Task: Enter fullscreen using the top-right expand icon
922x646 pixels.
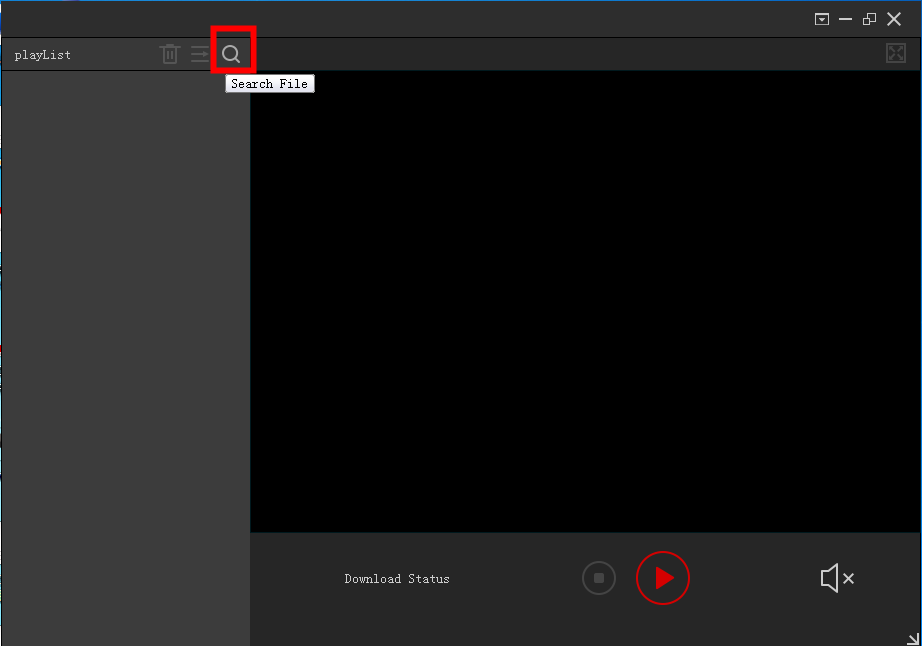Action: tap(896, 53)
